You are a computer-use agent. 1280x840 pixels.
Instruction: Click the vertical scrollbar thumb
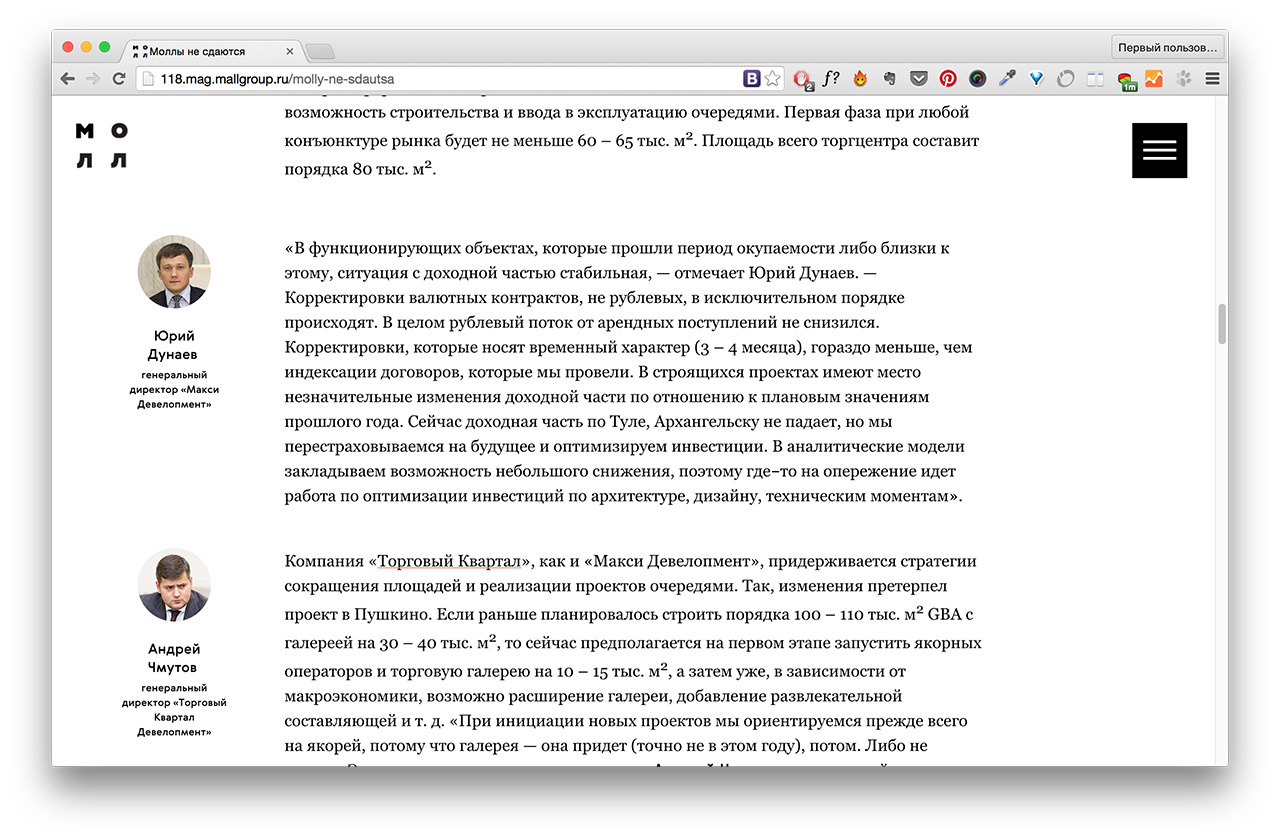tap(1221, 324)
